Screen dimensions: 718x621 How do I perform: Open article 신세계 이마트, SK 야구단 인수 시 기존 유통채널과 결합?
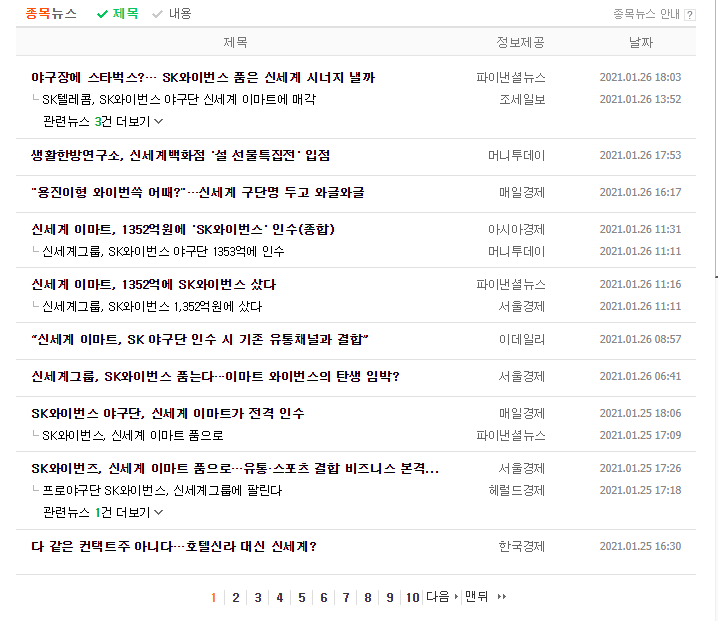coord(200,340)
